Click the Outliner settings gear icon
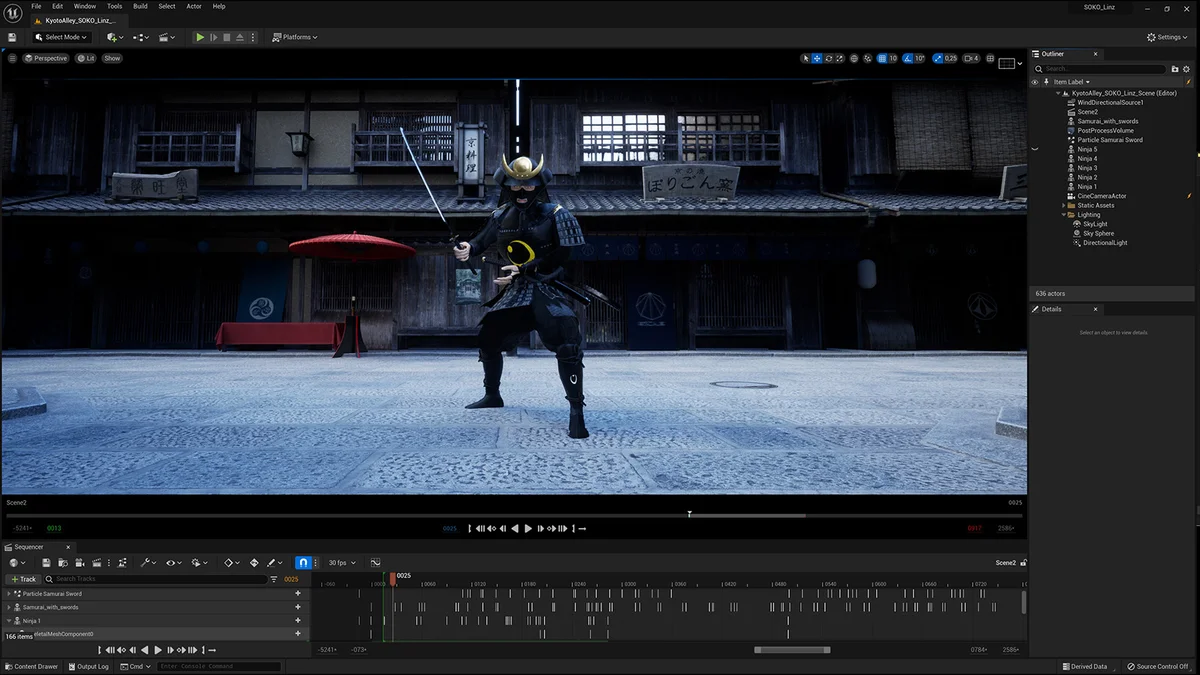This screenshot has width=1200, height=675. (1188, 69)
